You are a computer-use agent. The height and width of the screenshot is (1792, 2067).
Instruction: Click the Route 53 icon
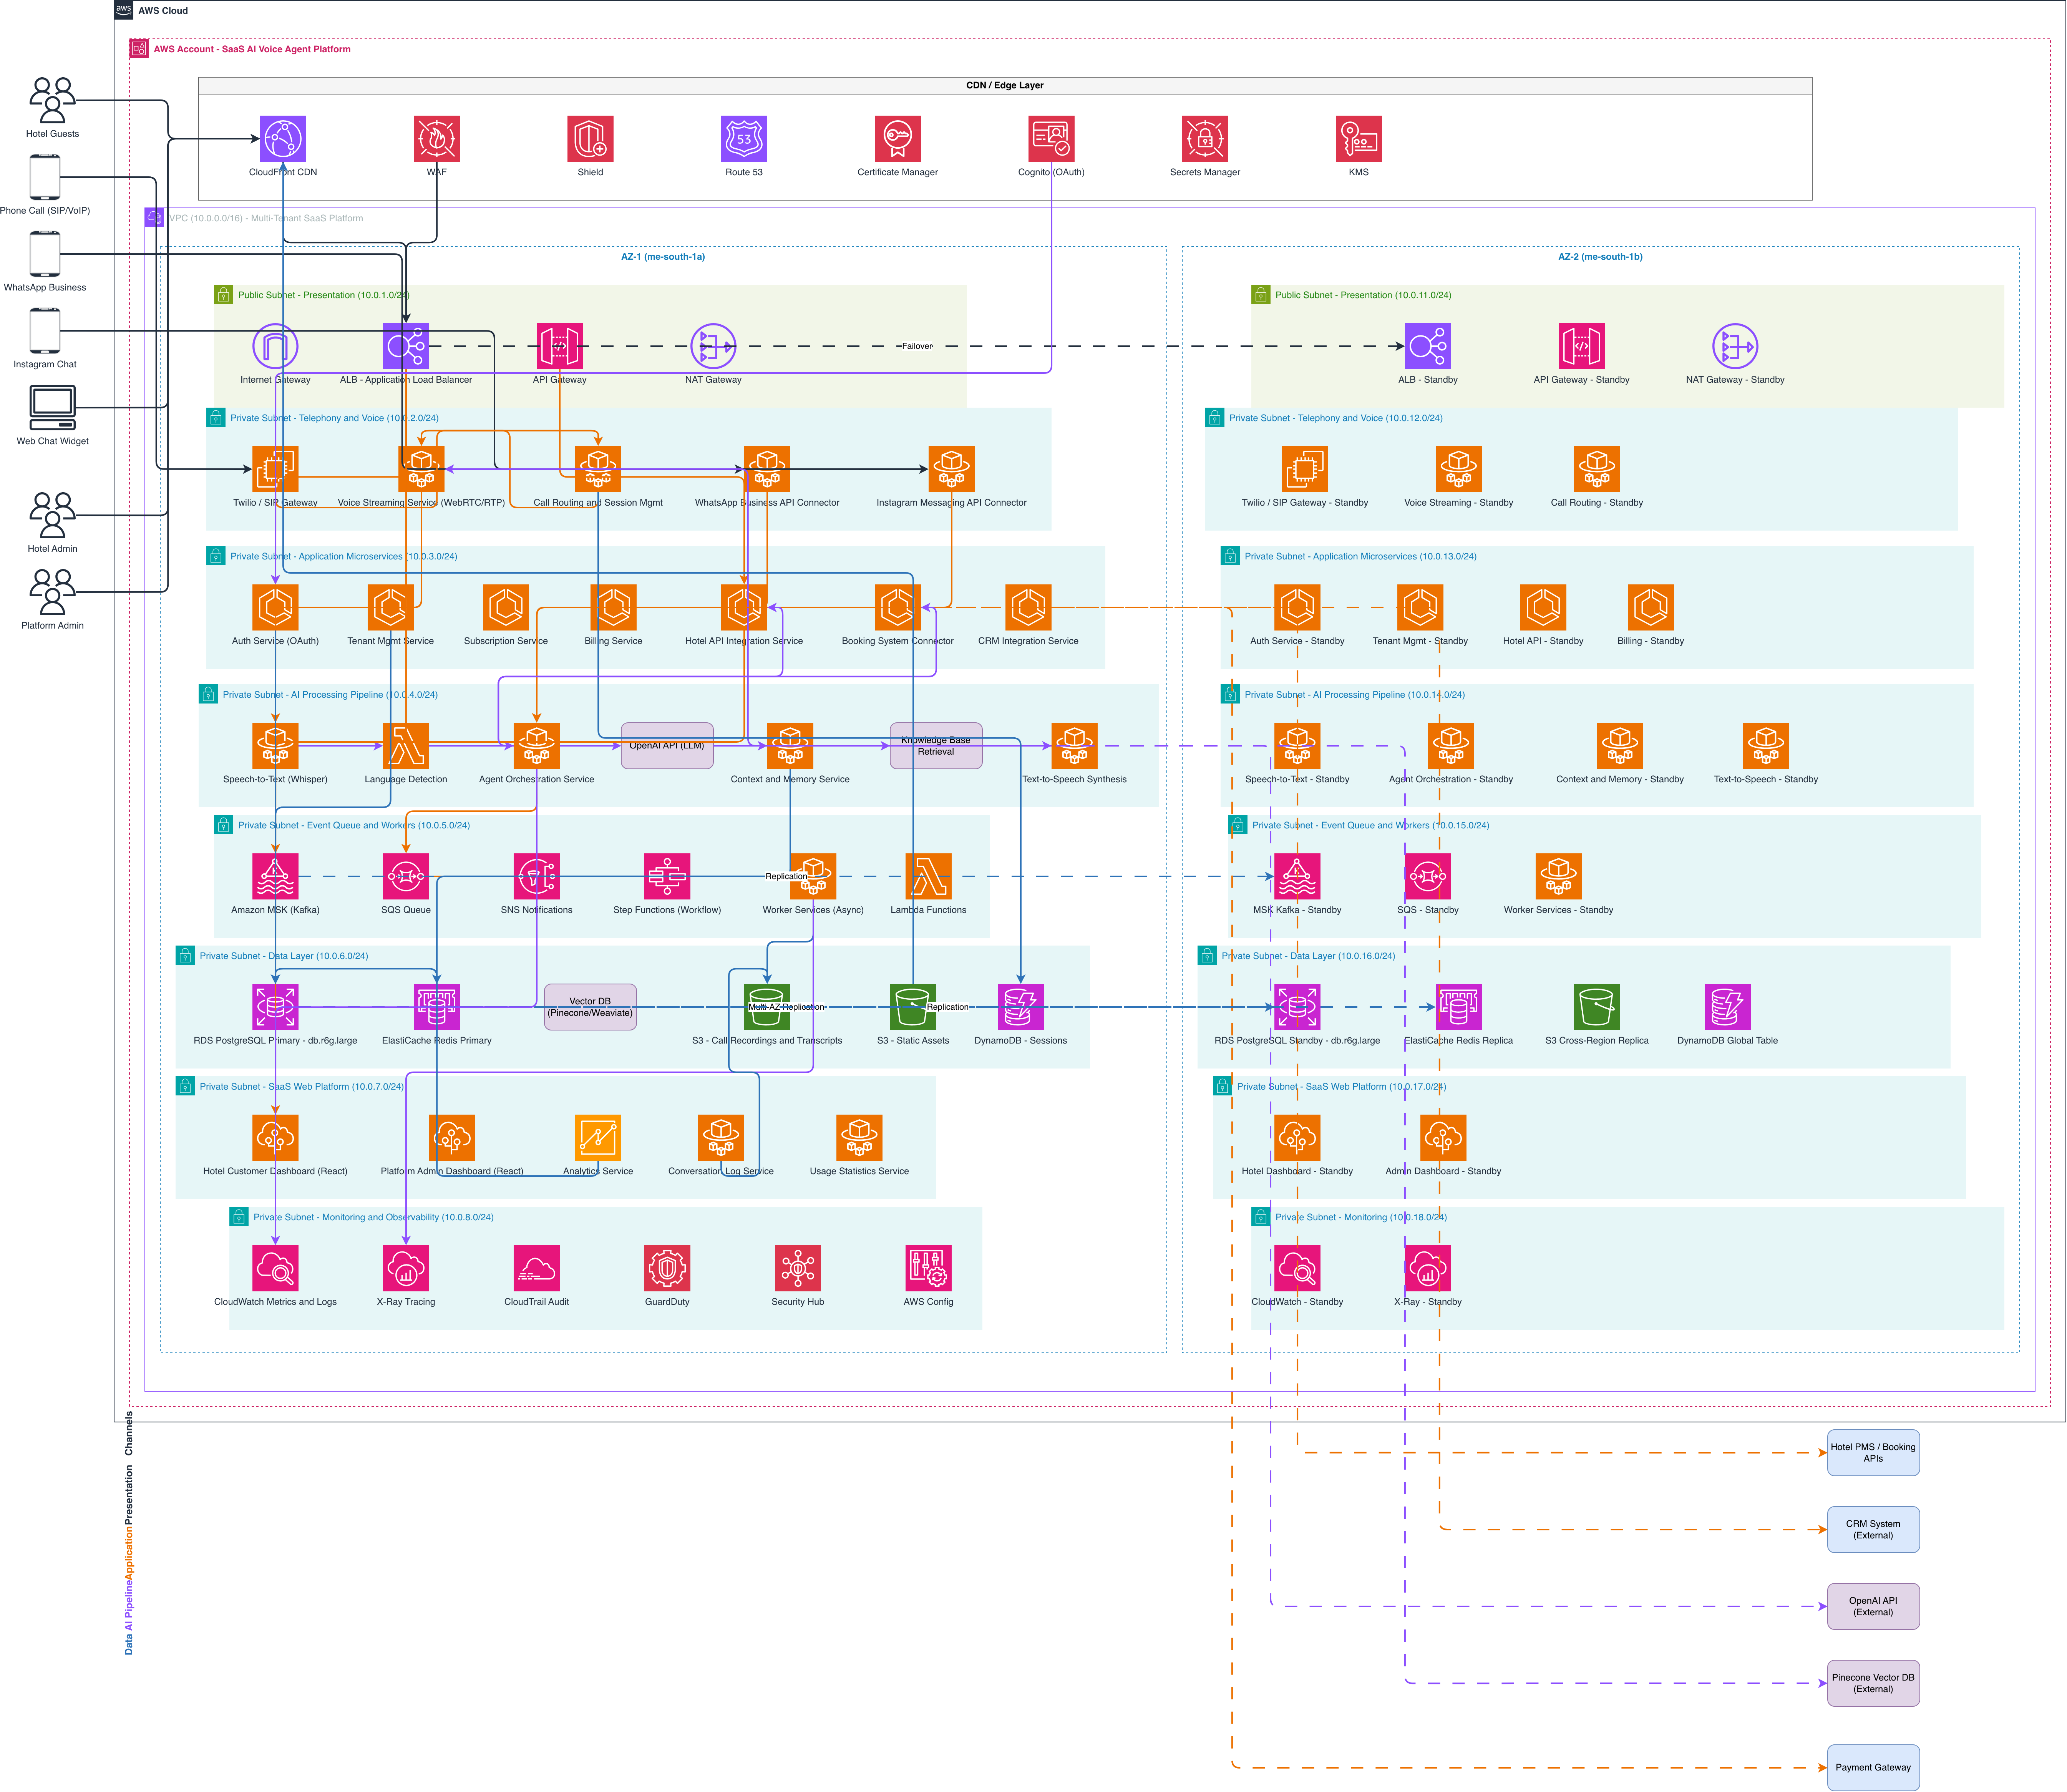(x=744, y=139)
